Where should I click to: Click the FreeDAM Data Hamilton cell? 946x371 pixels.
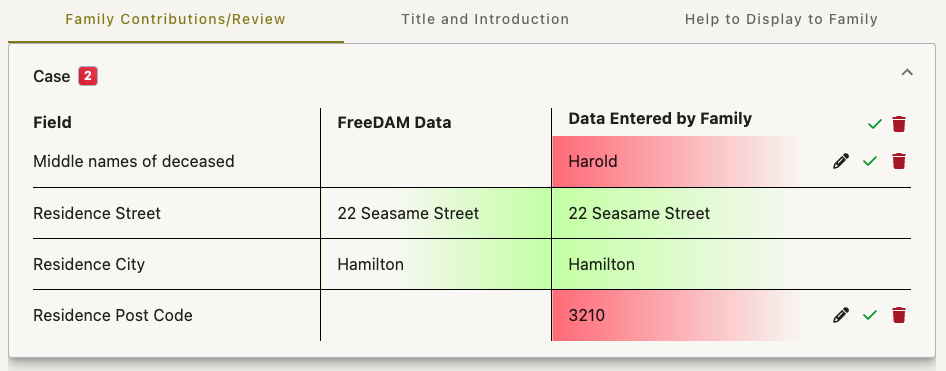tap(436, 264)
